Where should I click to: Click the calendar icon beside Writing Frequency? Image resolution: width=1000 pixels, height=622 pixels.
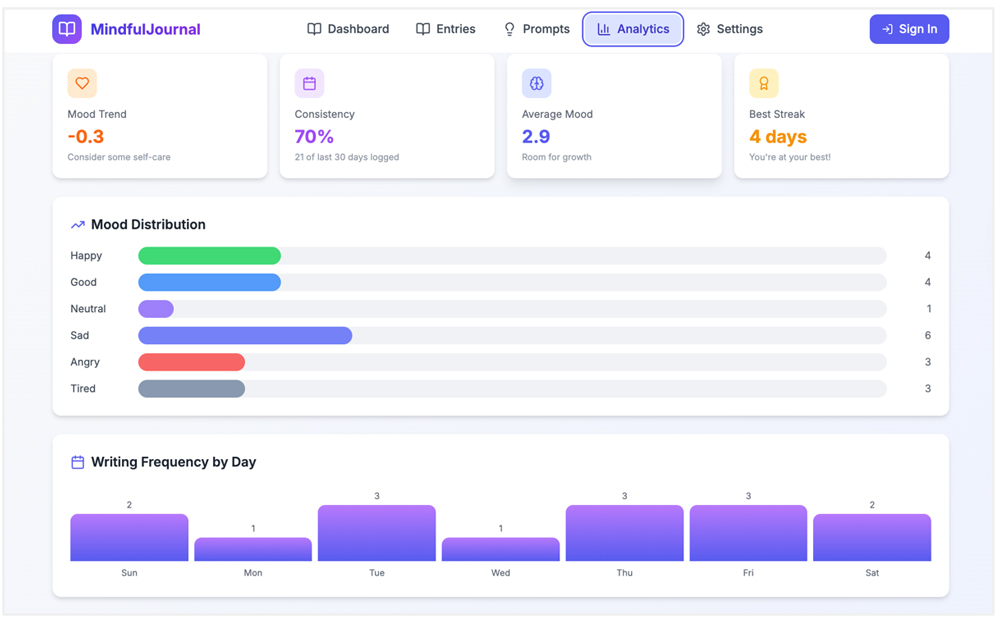[x=78, y=462]
